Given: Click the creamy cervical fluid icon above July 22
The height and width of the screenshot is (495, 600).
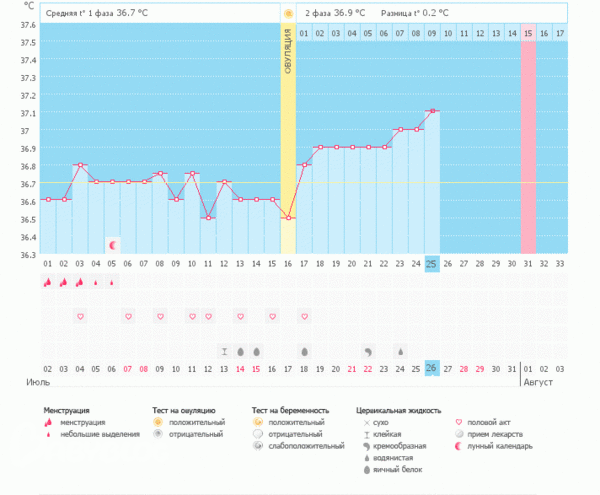Looking at the screenshot, I should (368, 352).
